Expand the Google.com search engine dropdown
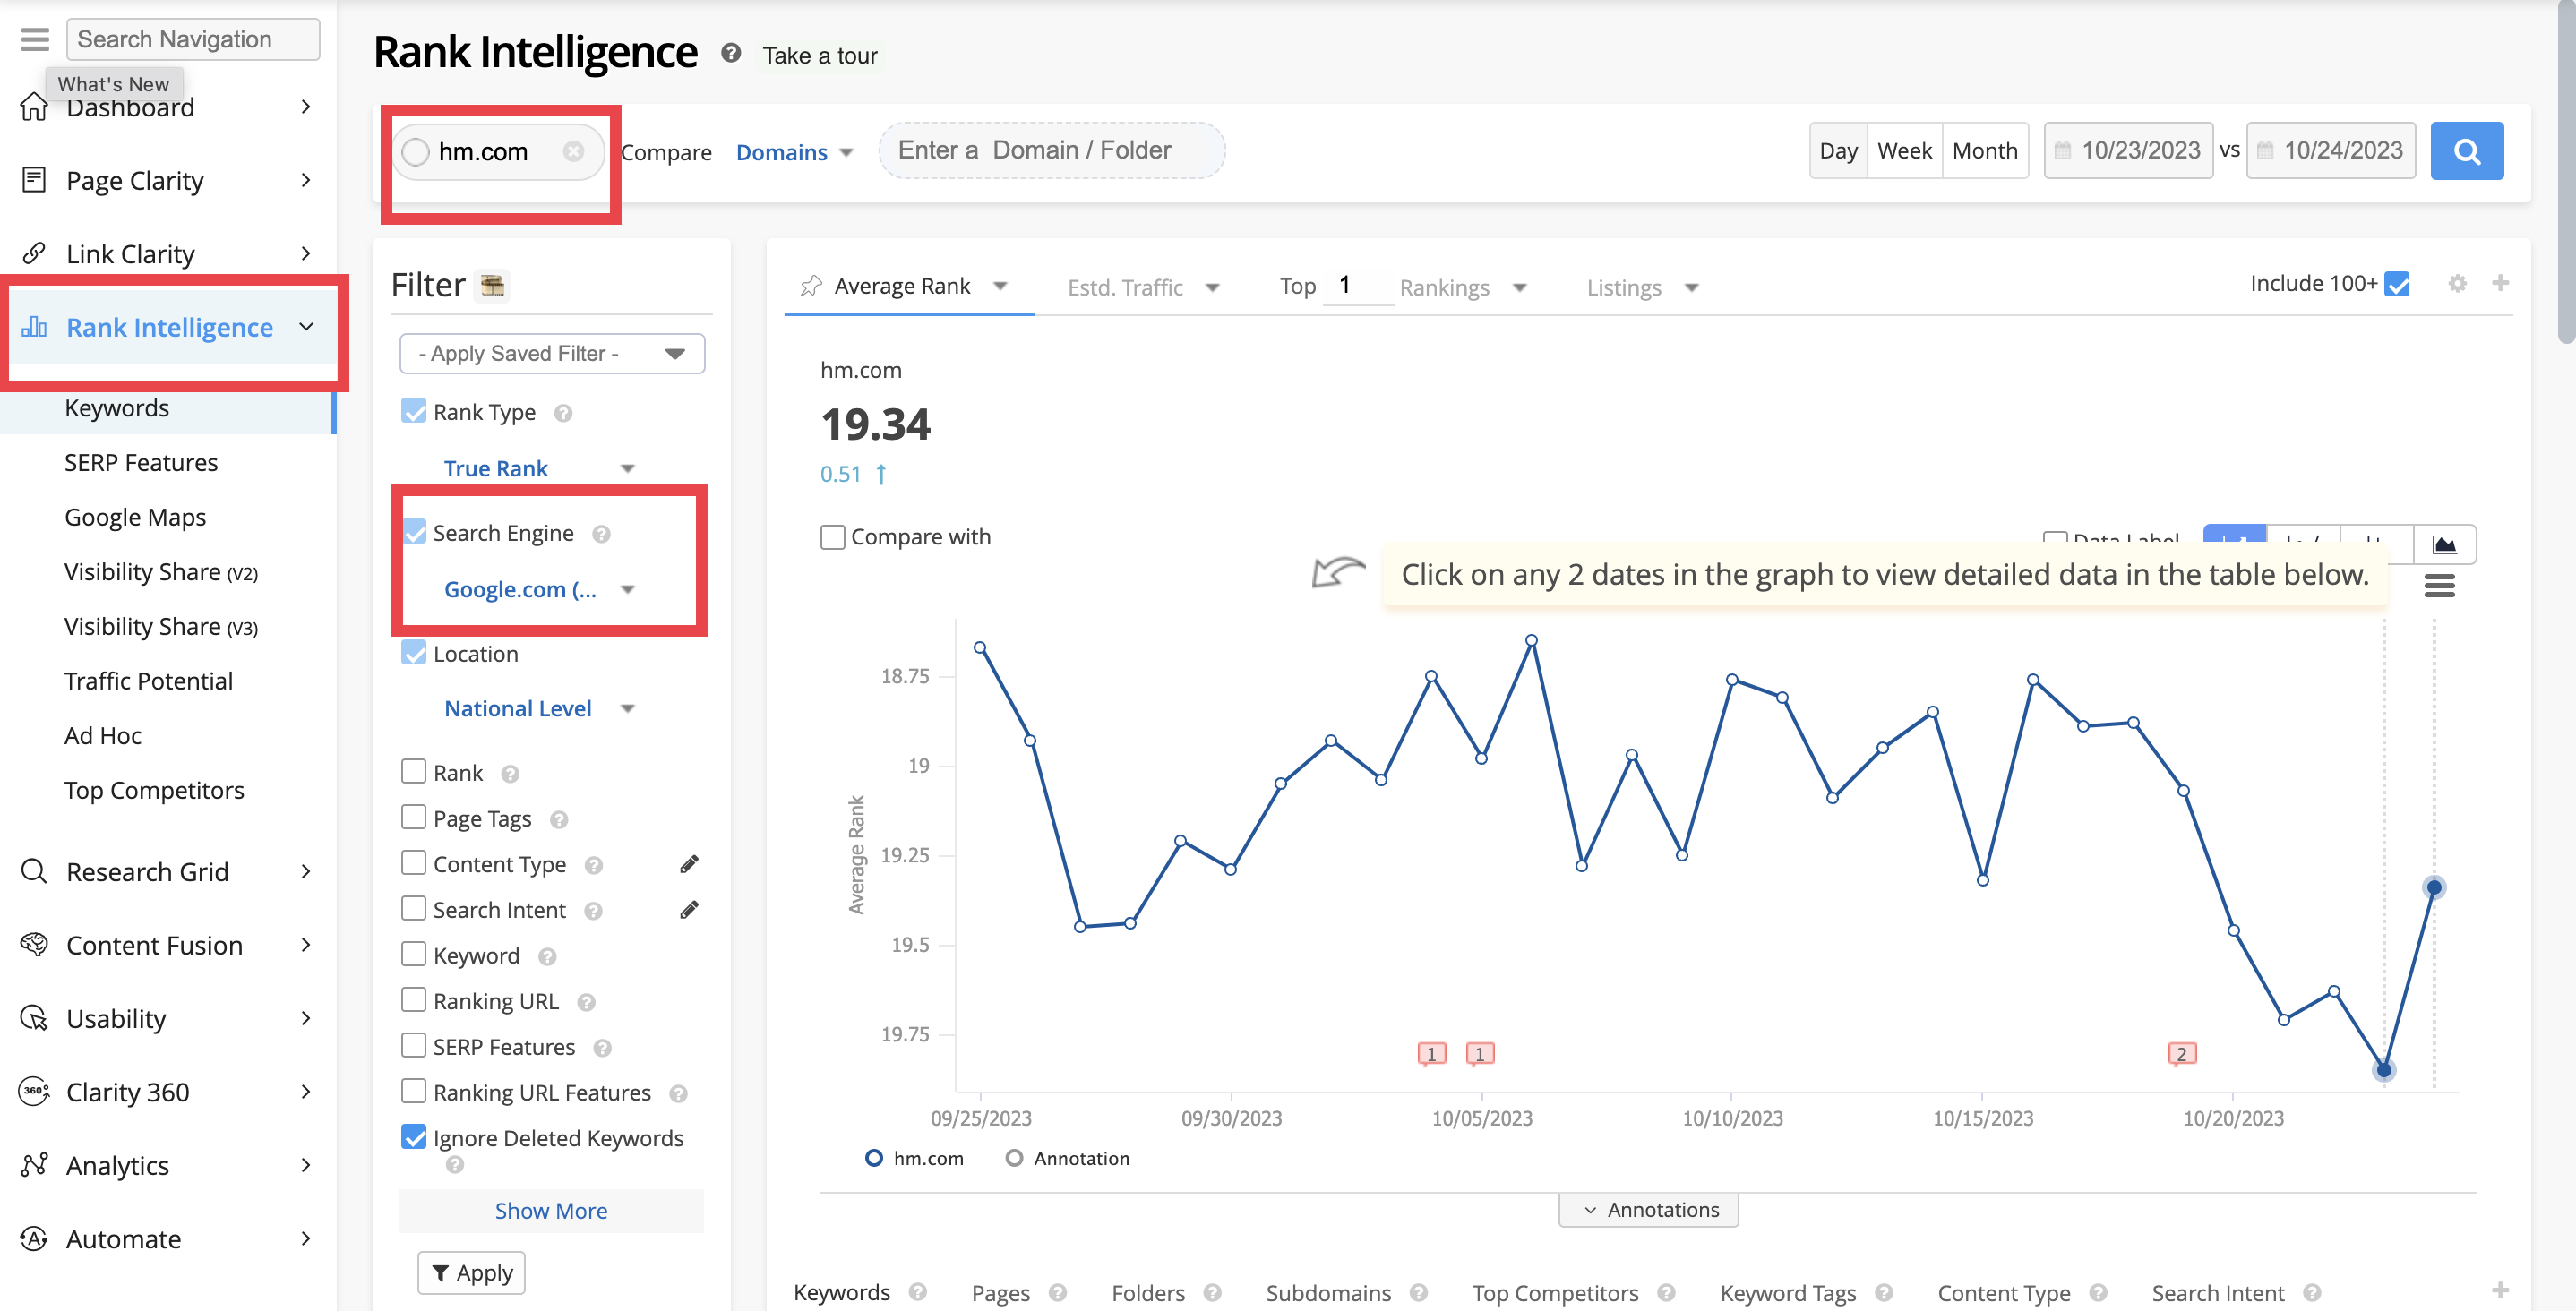 [x=539, y=589]
